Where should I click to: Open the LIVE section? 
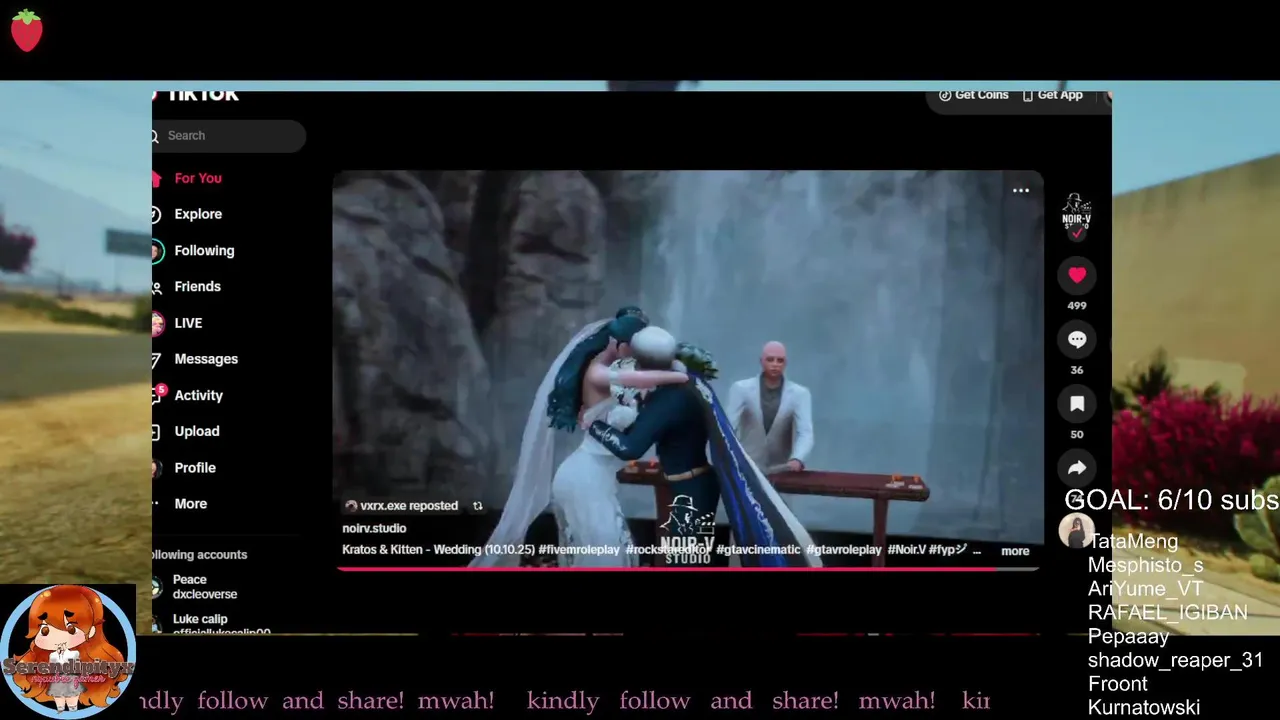click(188, 323)
